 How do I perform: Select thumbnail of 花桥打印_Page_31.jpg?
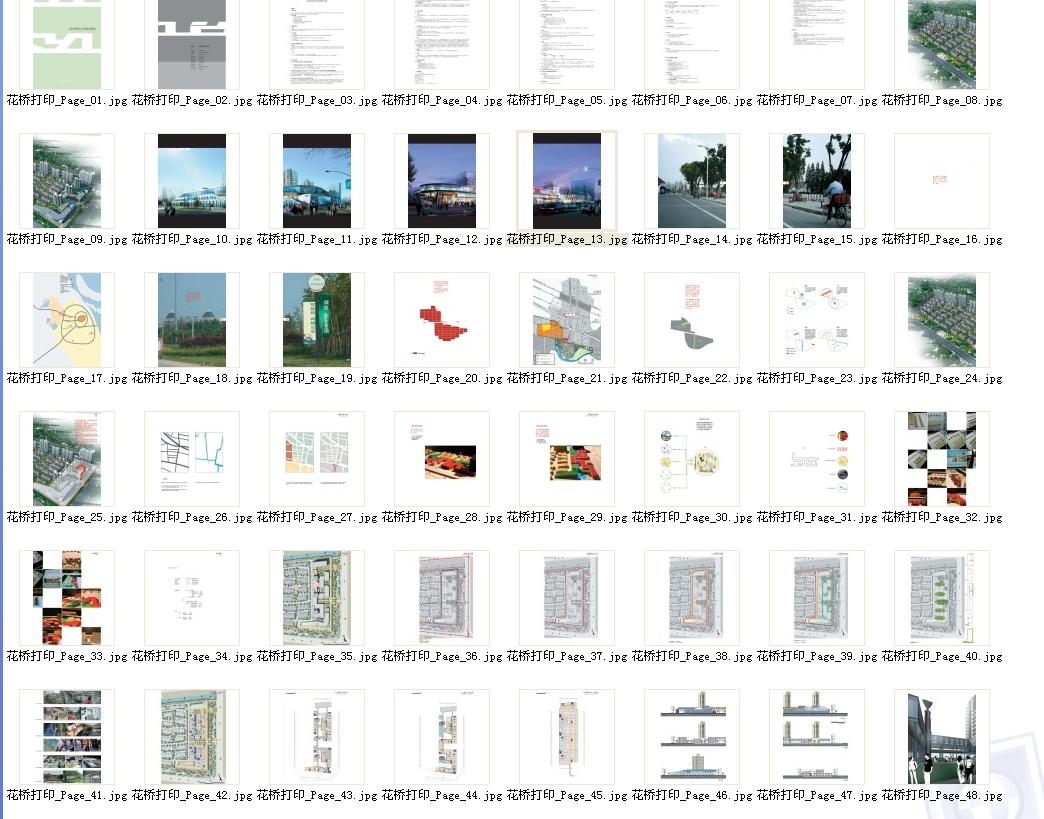click(x=817, y=459)
